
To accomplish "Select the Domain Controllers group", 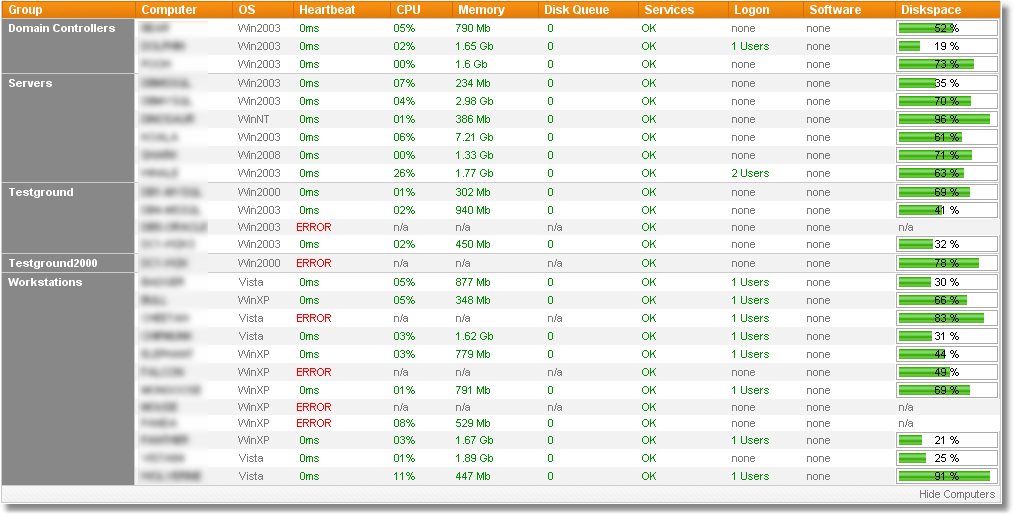I will [61, 28].
